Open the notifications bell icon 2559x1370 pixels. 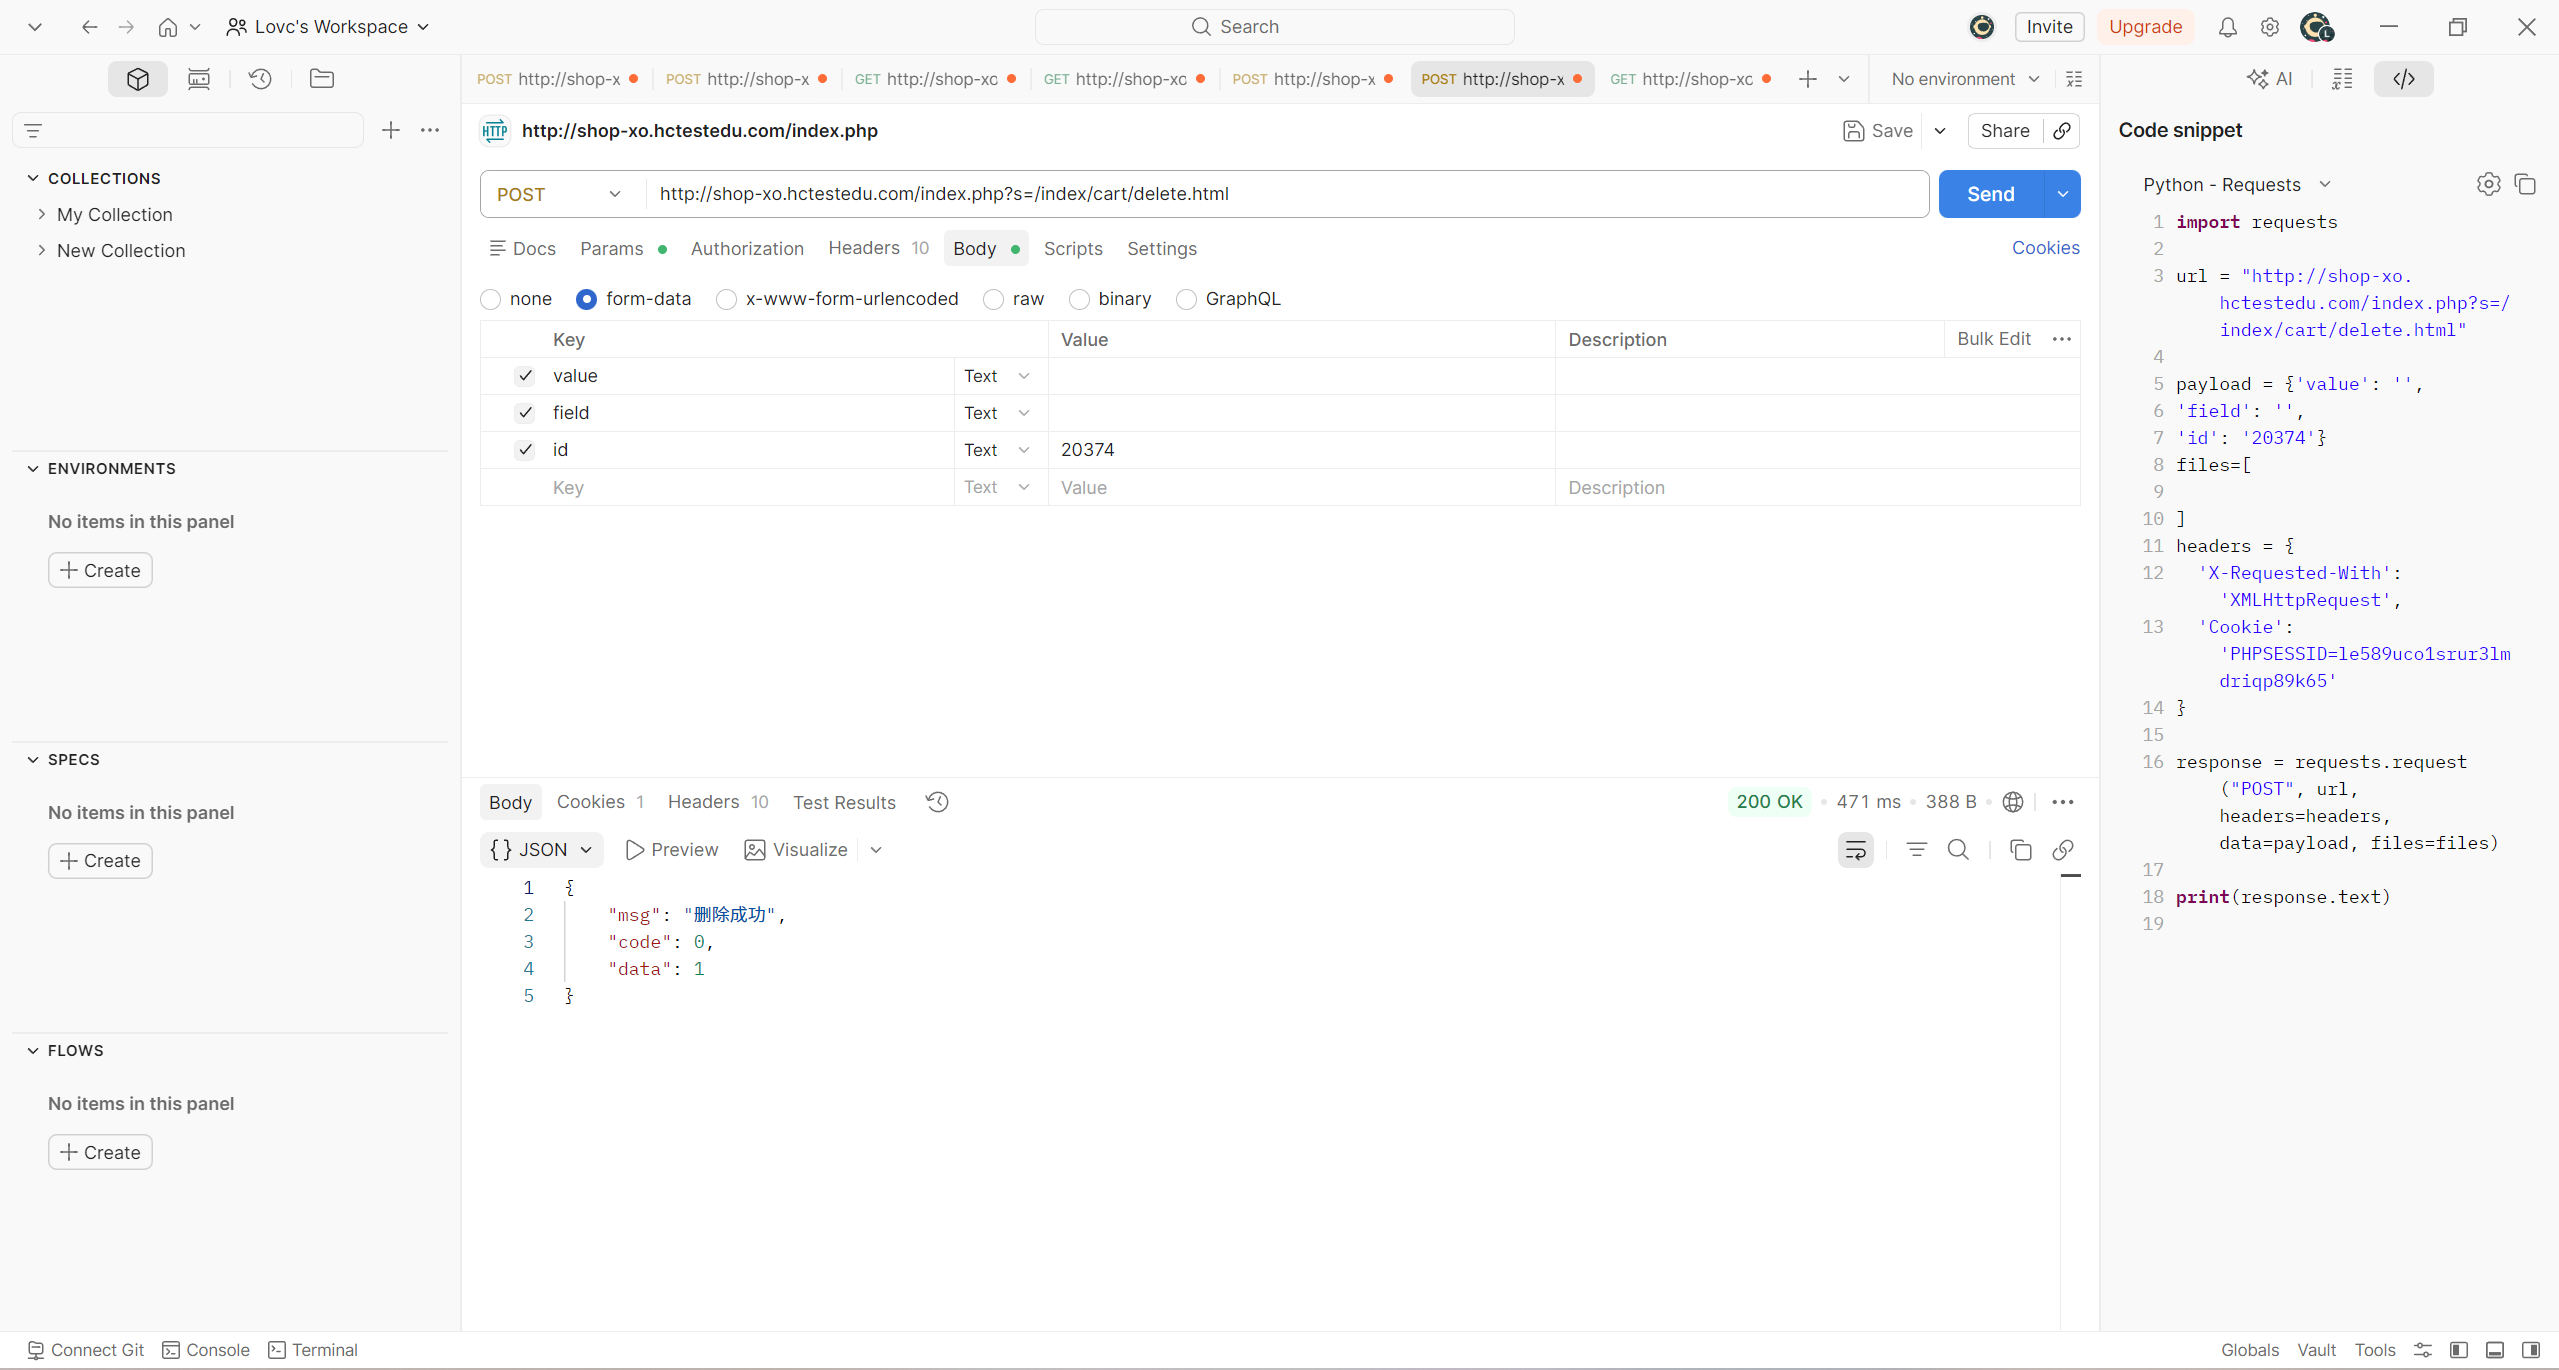[x=2227, y=27]
